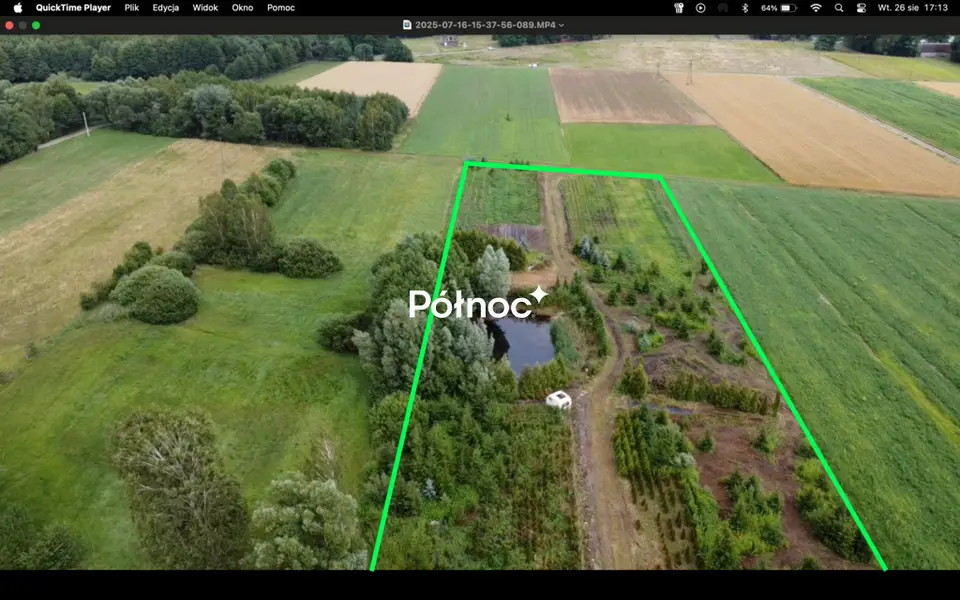The width and height of the screenshot is (960, 600).
Task: Open the Wi-Fi status menu
Action: (816, 8)
